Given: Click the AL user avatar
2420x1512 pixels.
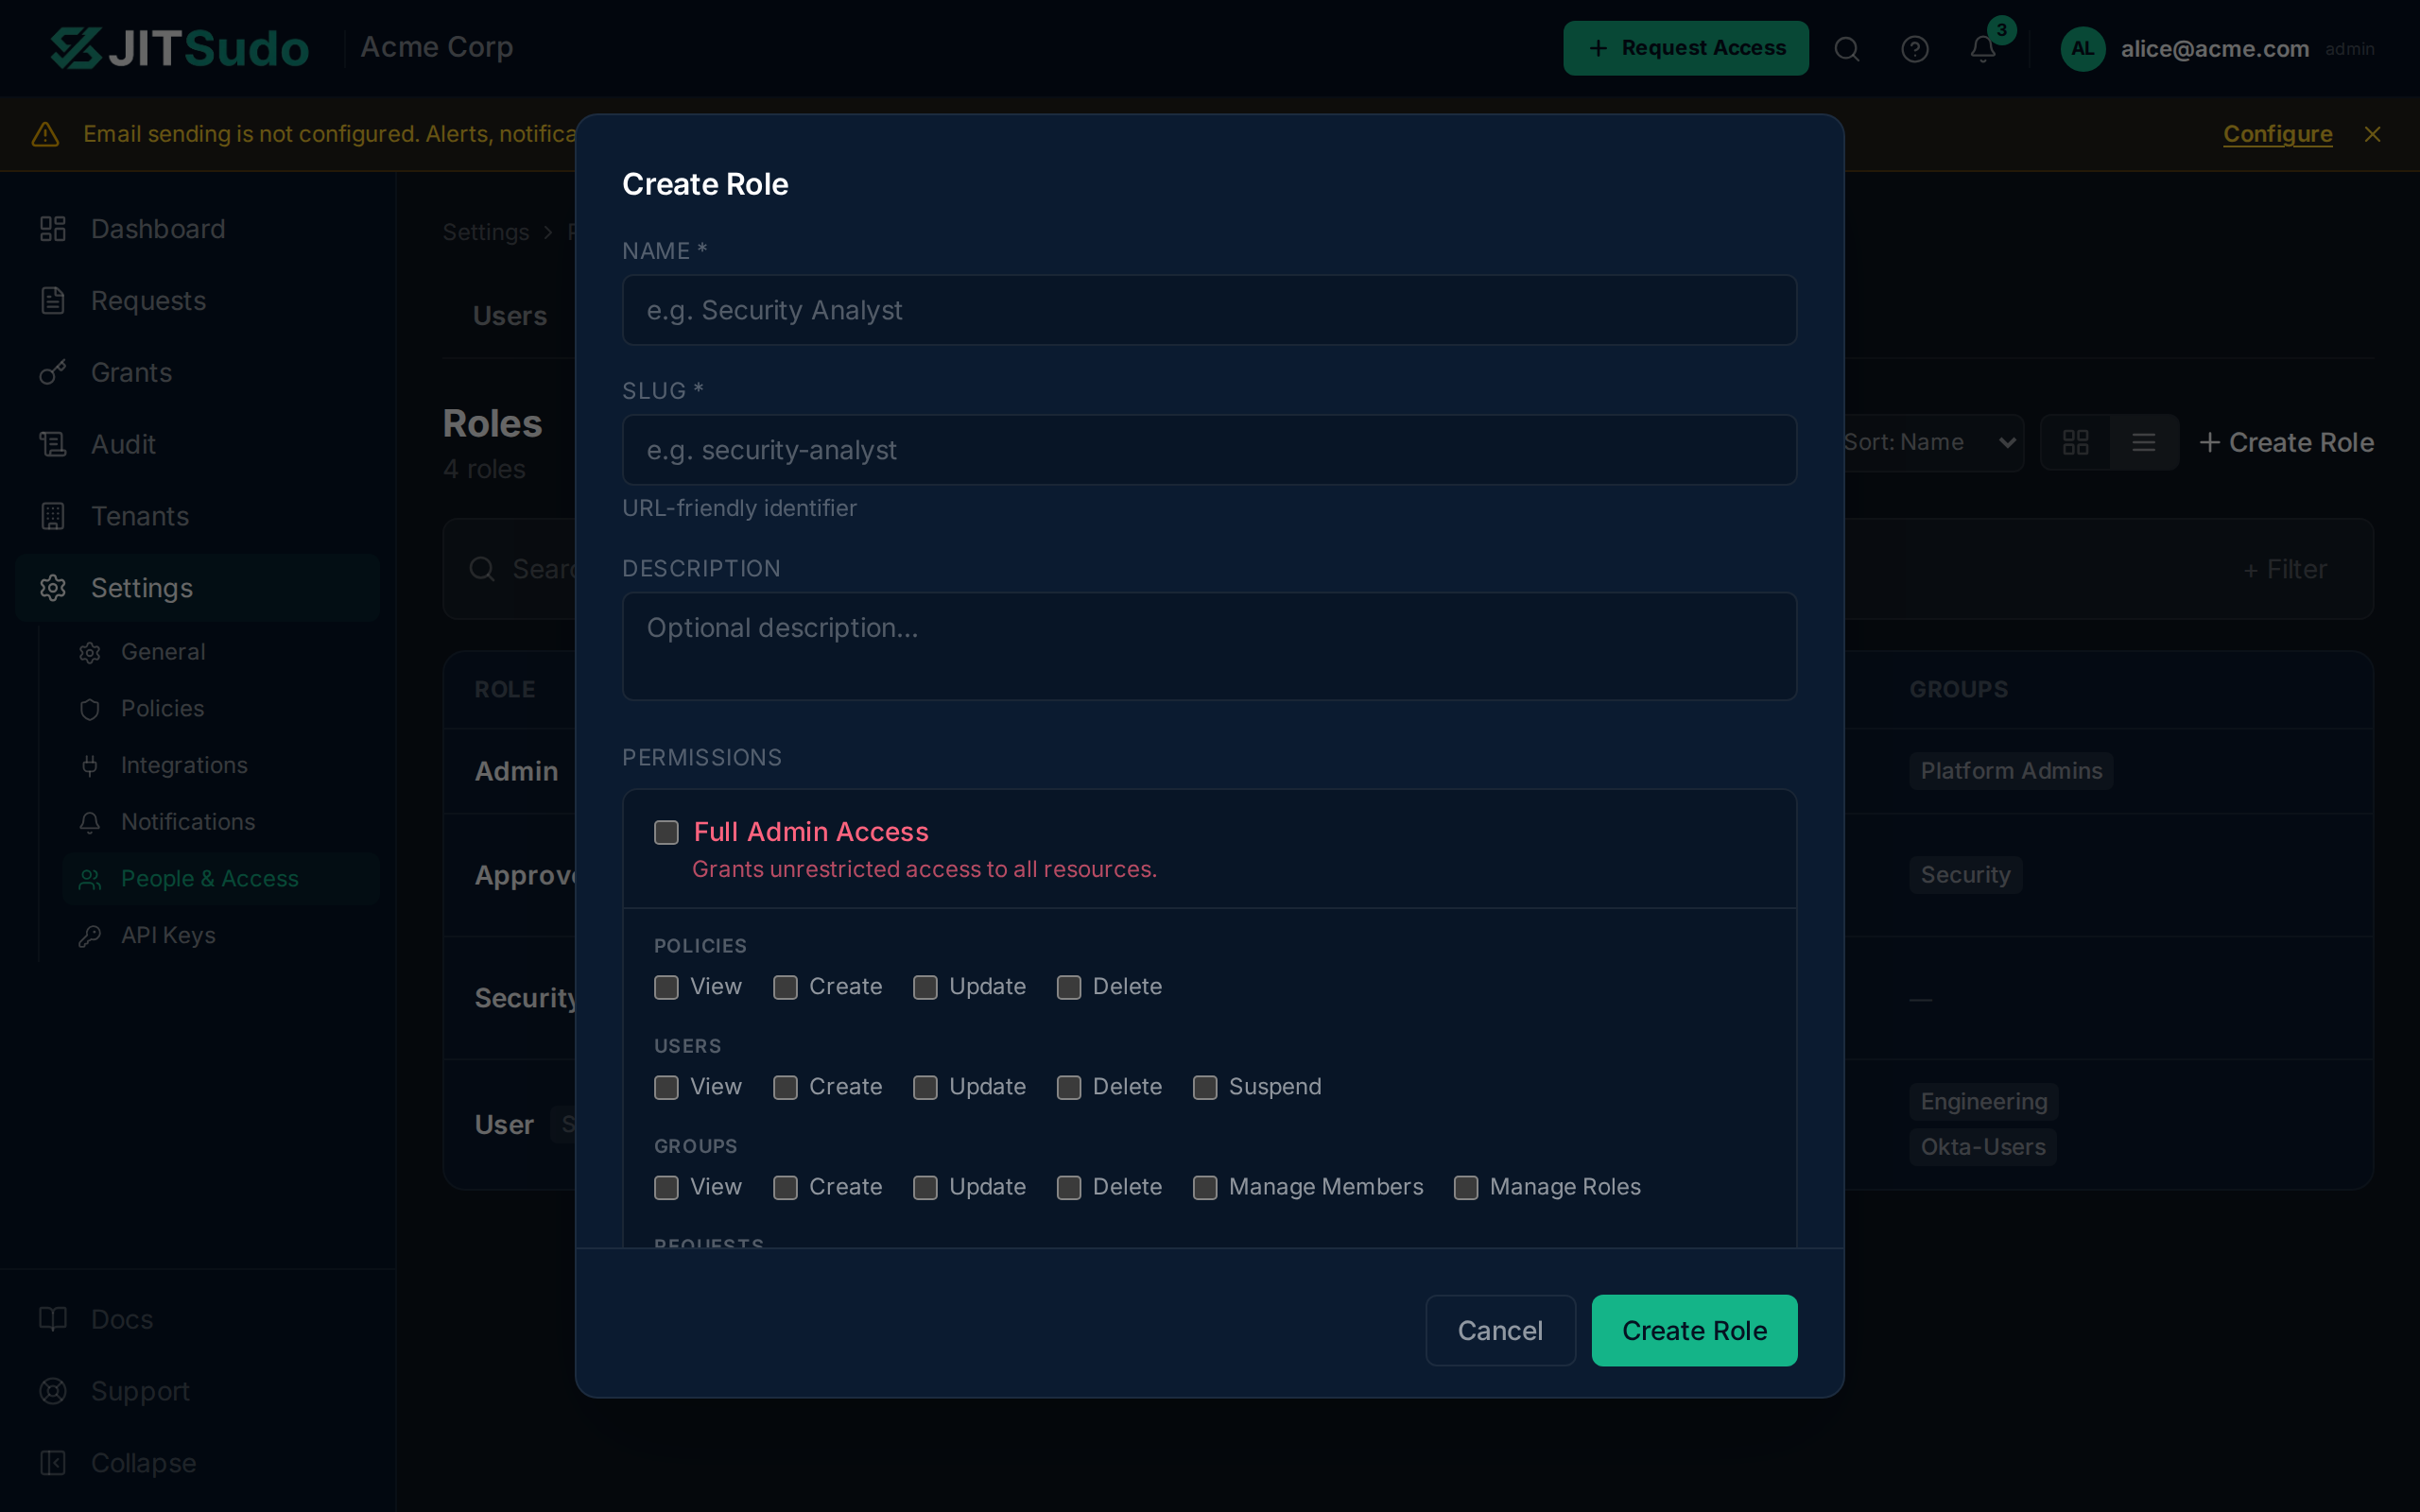Looking at the screenshot, I should 2082,49.
